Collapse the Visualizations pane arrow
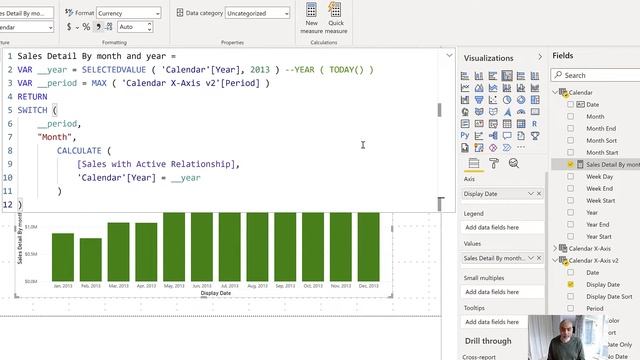640x360 pixels. pos(540,58)
